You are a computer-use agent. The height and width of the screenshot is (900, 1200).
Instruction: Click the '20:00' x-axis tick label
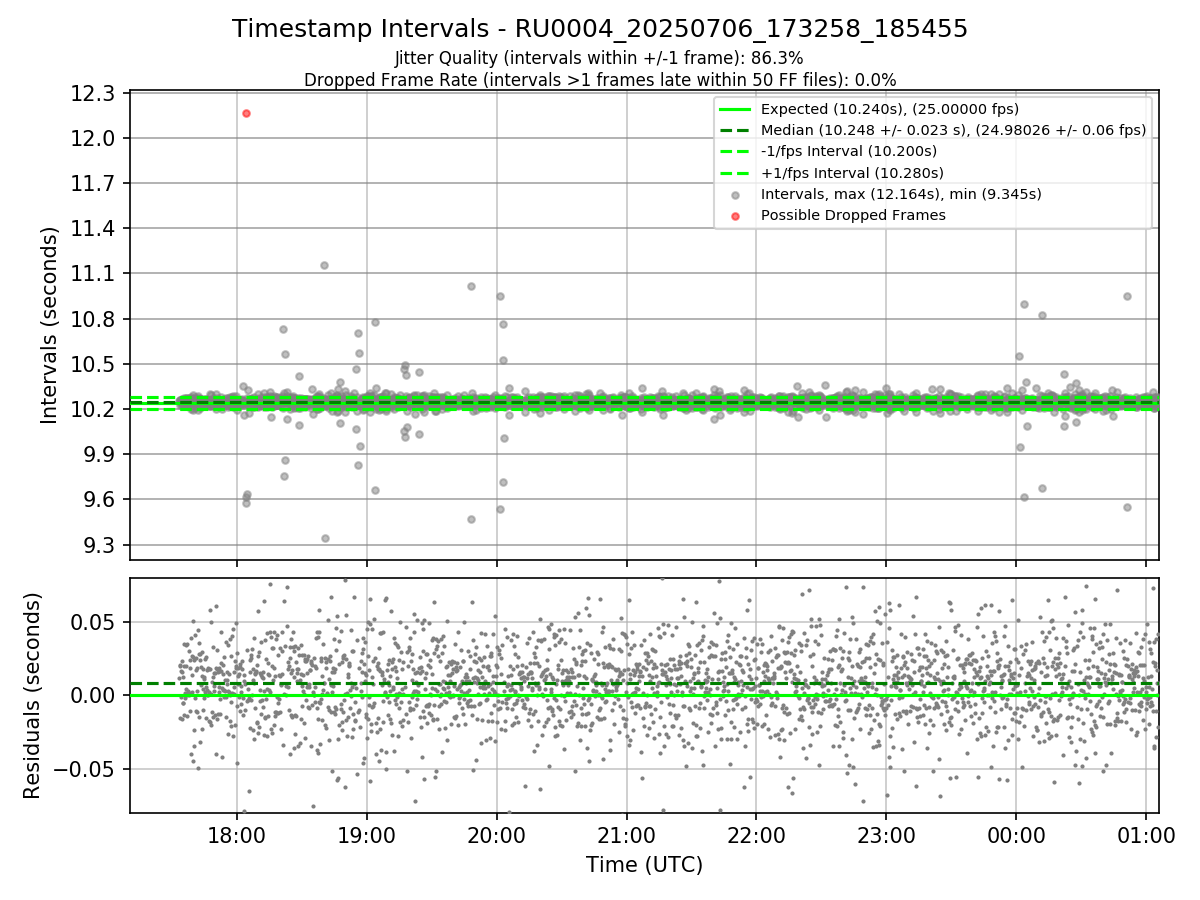click(x=497, y=834)
